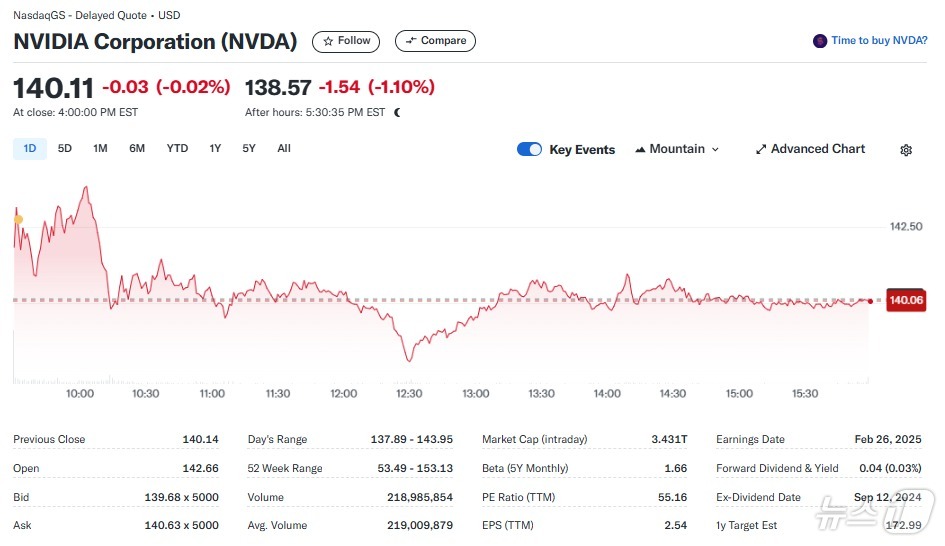Open the Advanced Chart link
This screenshot has height=546, width=945.
818,149
